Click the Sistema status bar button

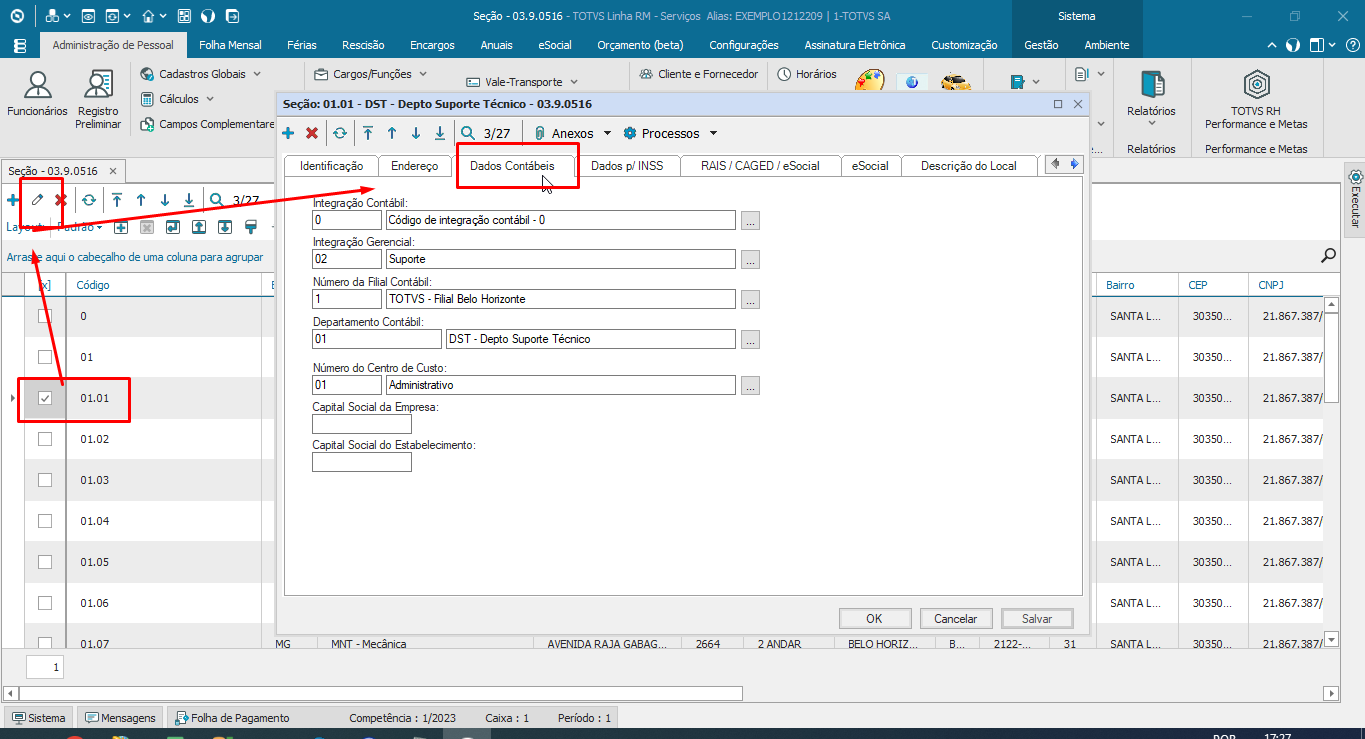tap(39, 718)
